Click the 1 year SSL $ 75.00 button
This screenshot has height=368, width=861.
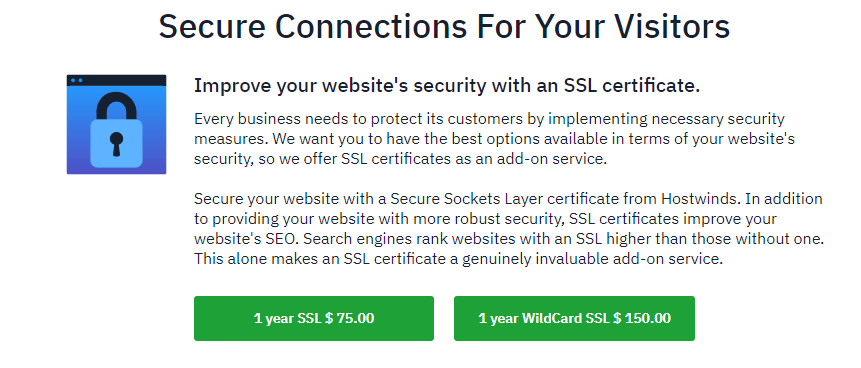coord(314,318)
